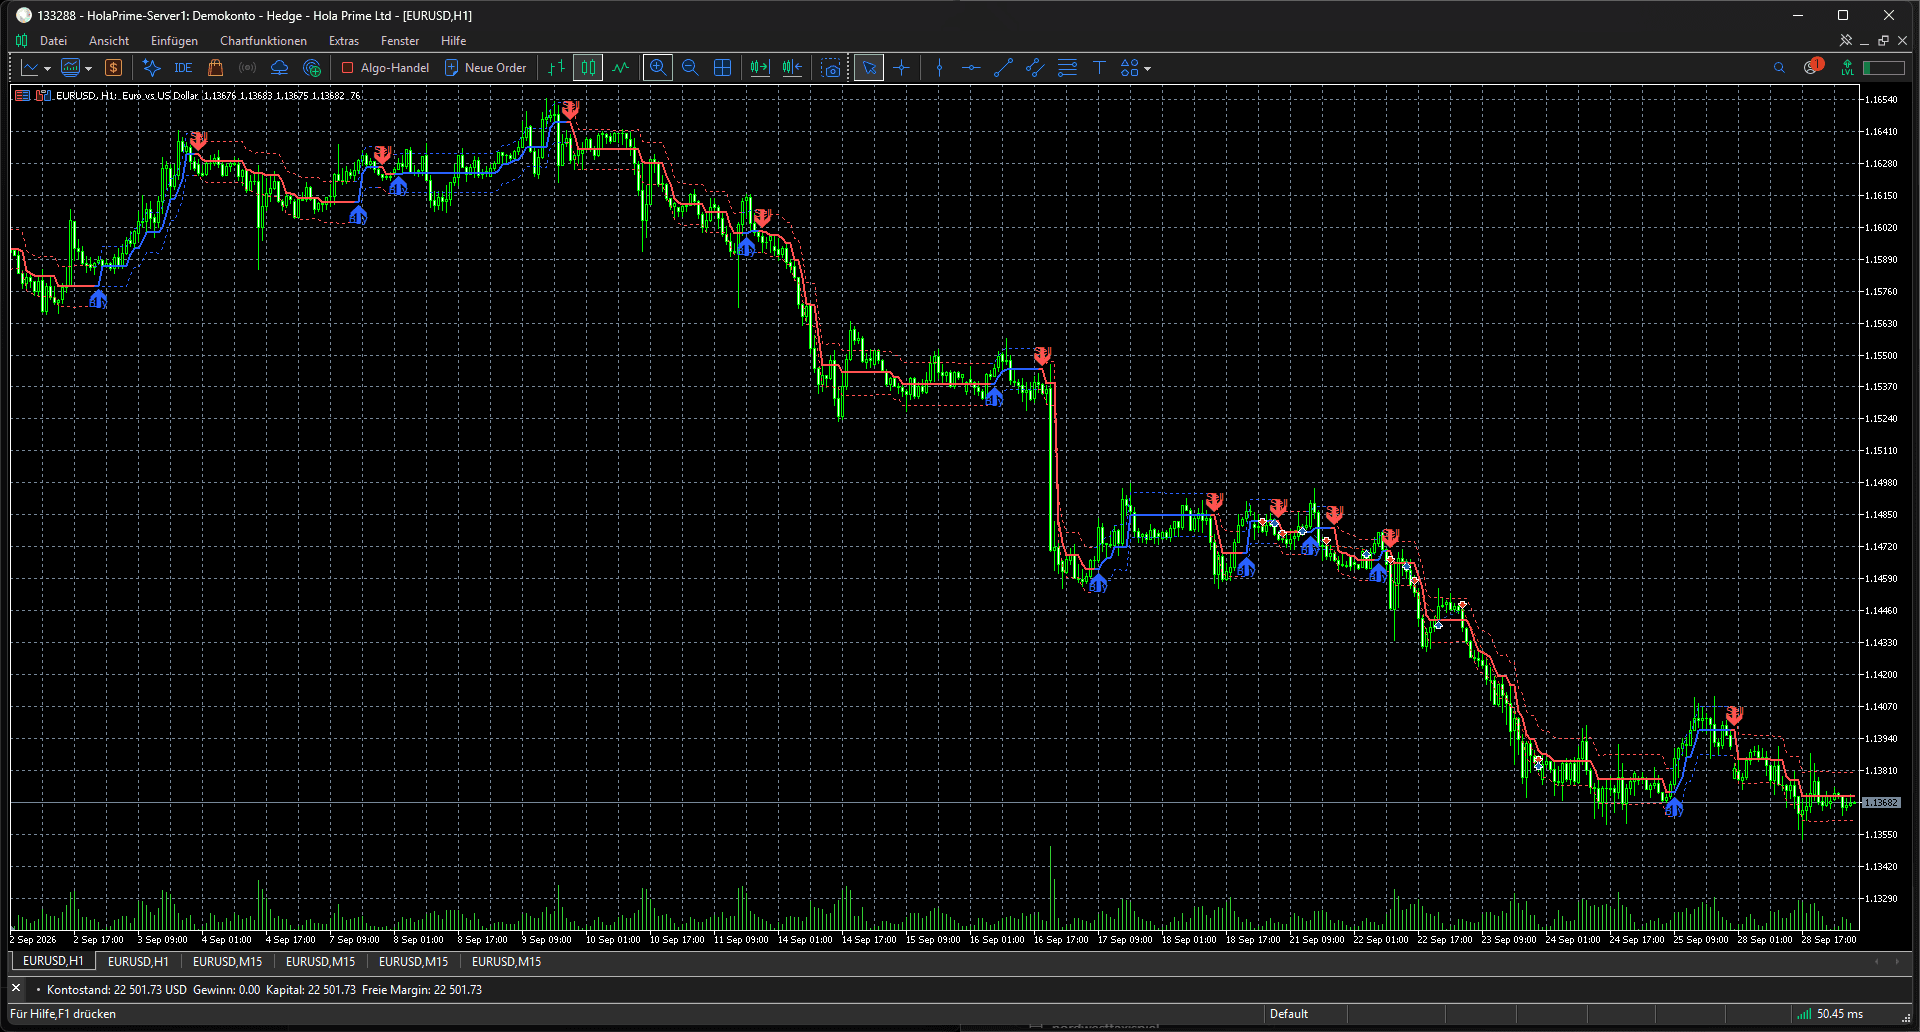Image resolution: width=1920 pixels, height=1032 pixels.
Task: Take a chart screenshot with camera icon
Action: click(831, 68)
